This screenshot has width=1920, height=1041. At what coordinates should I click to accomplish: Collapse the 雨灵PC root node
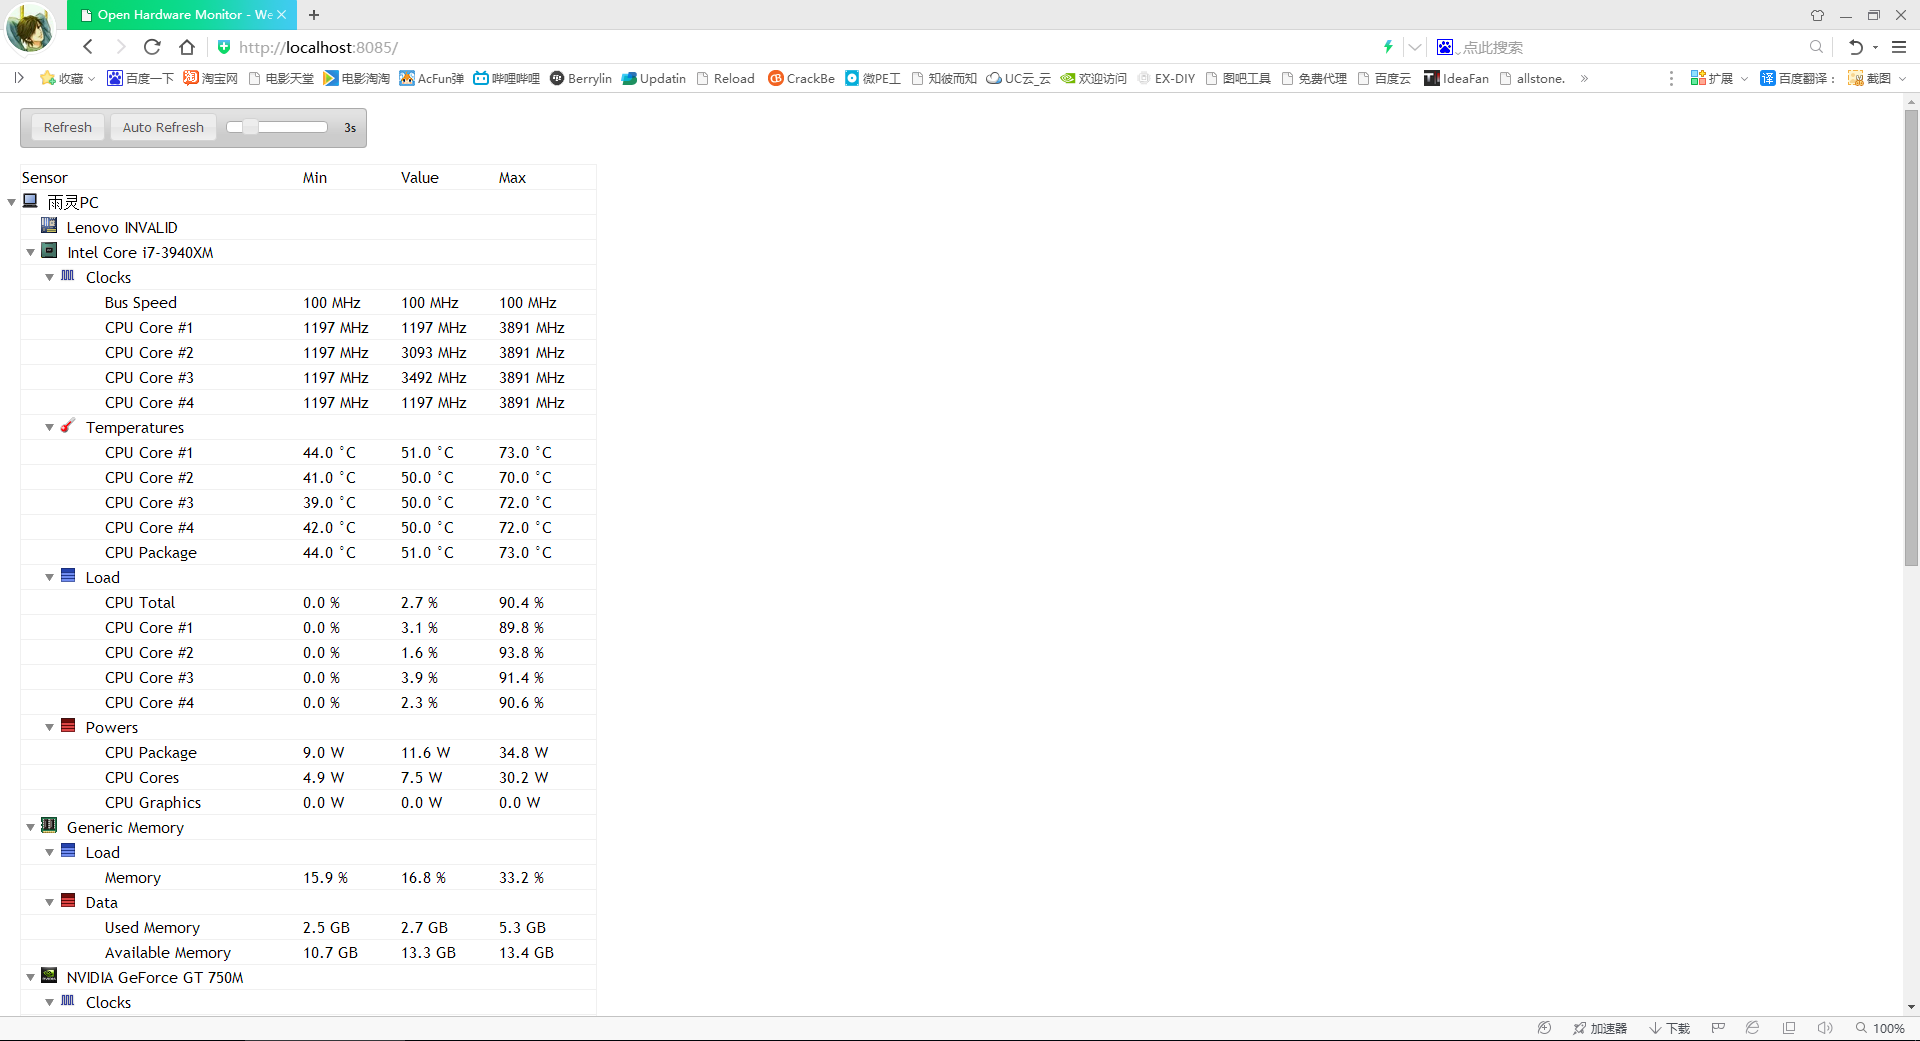[x=11, y=202]
